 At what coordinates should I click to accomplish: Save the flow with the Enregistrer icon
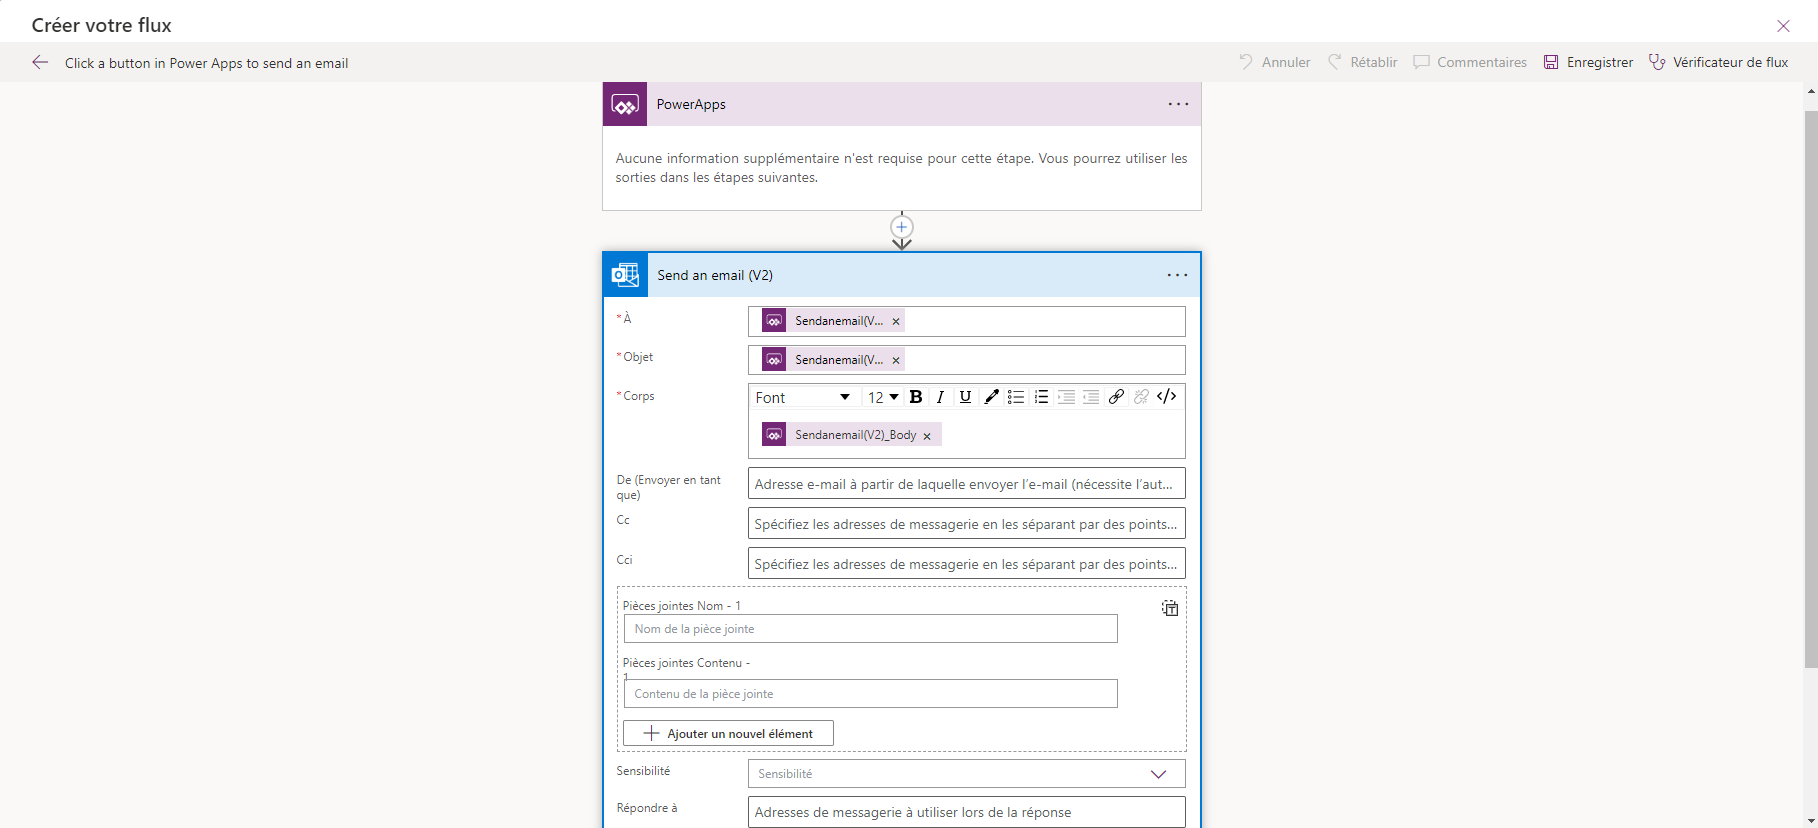coord(1551,62)
